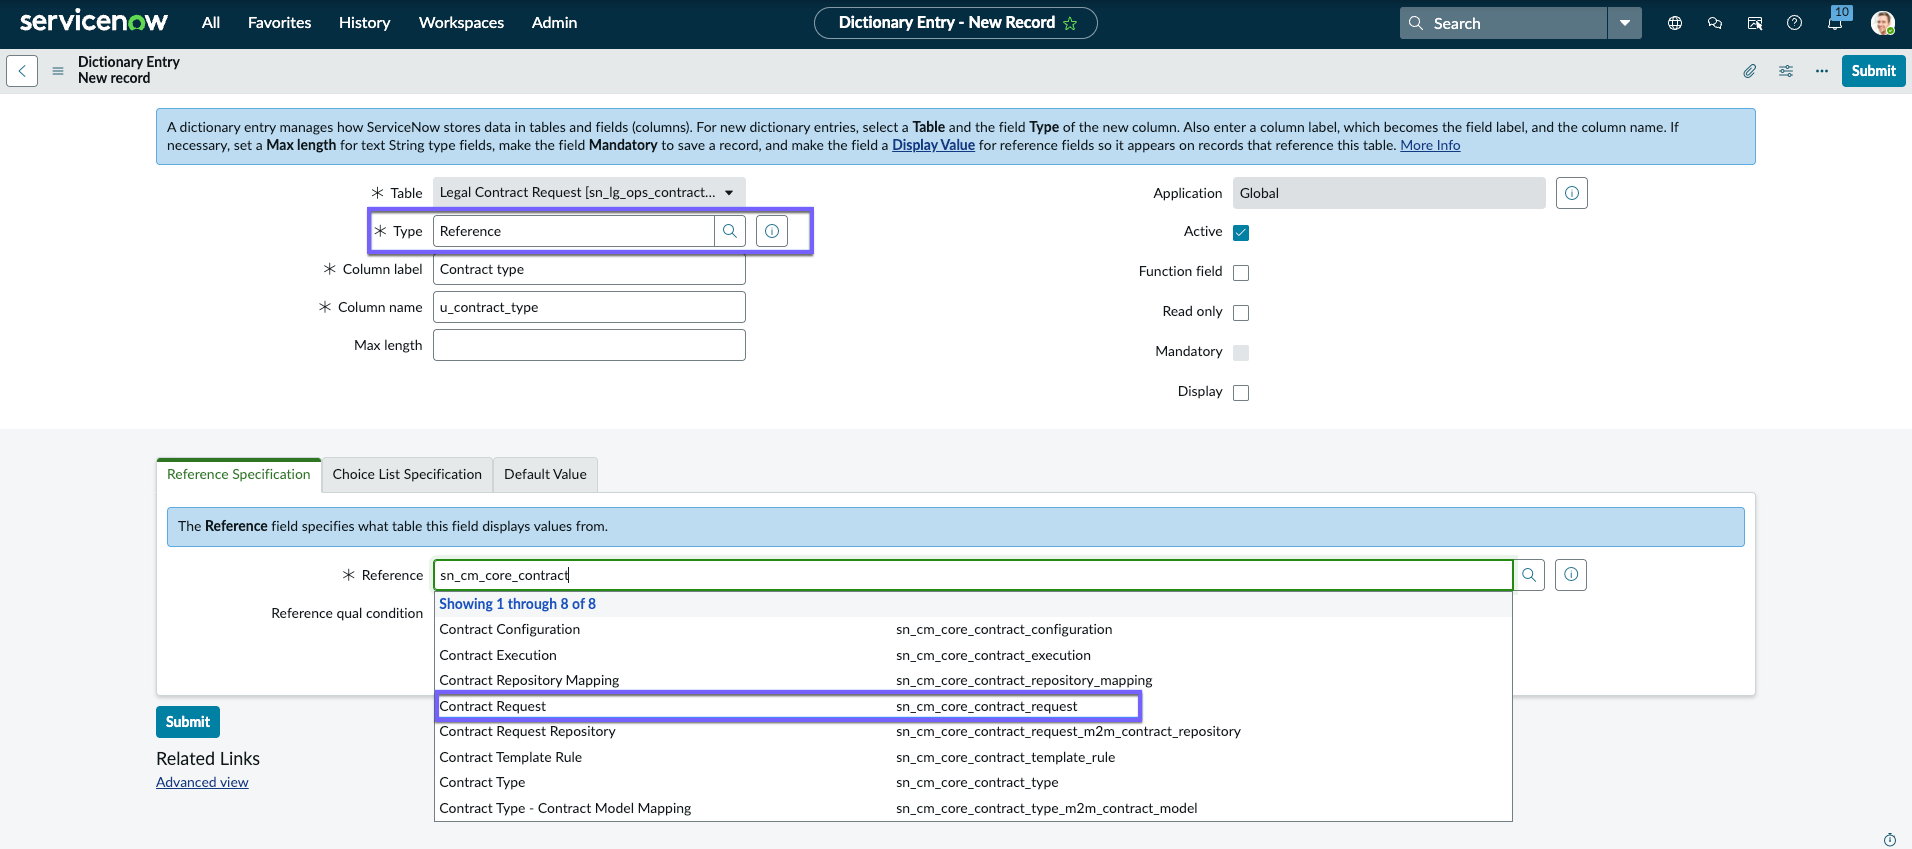This screenshot has width=1912, height=849.
Task: Click the Dictionary Entry - New Record title pill
Action: pos(955,23)
